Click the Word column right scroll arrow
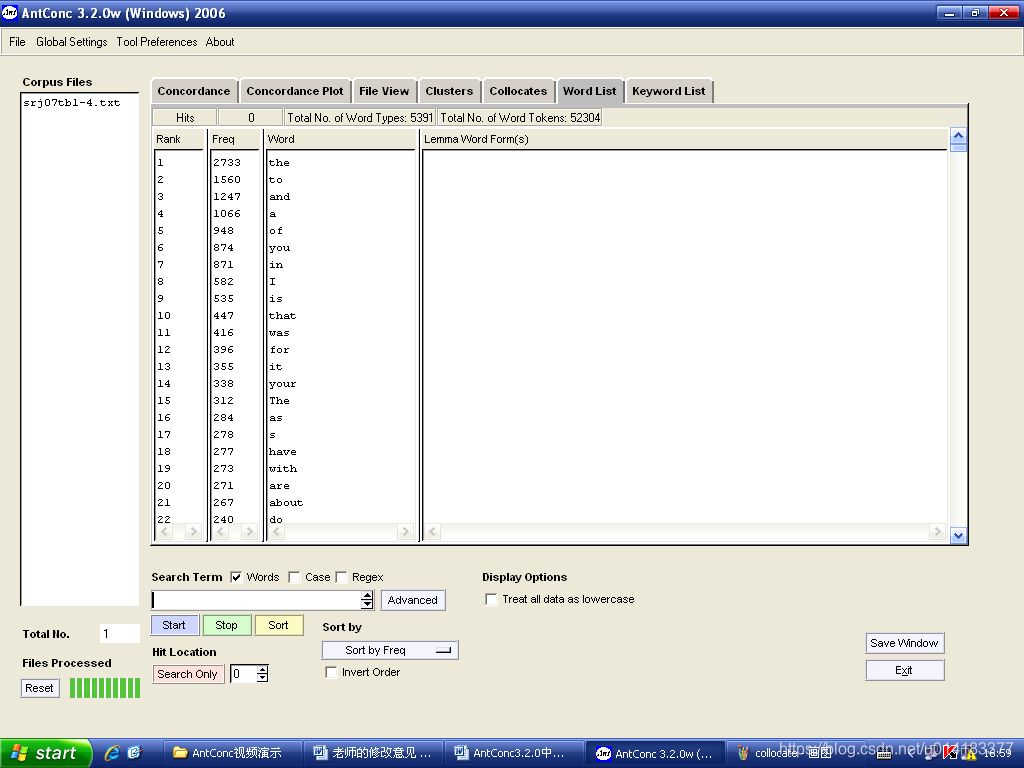The height and width of the screenshot is (768, 1024). point(405,532)
